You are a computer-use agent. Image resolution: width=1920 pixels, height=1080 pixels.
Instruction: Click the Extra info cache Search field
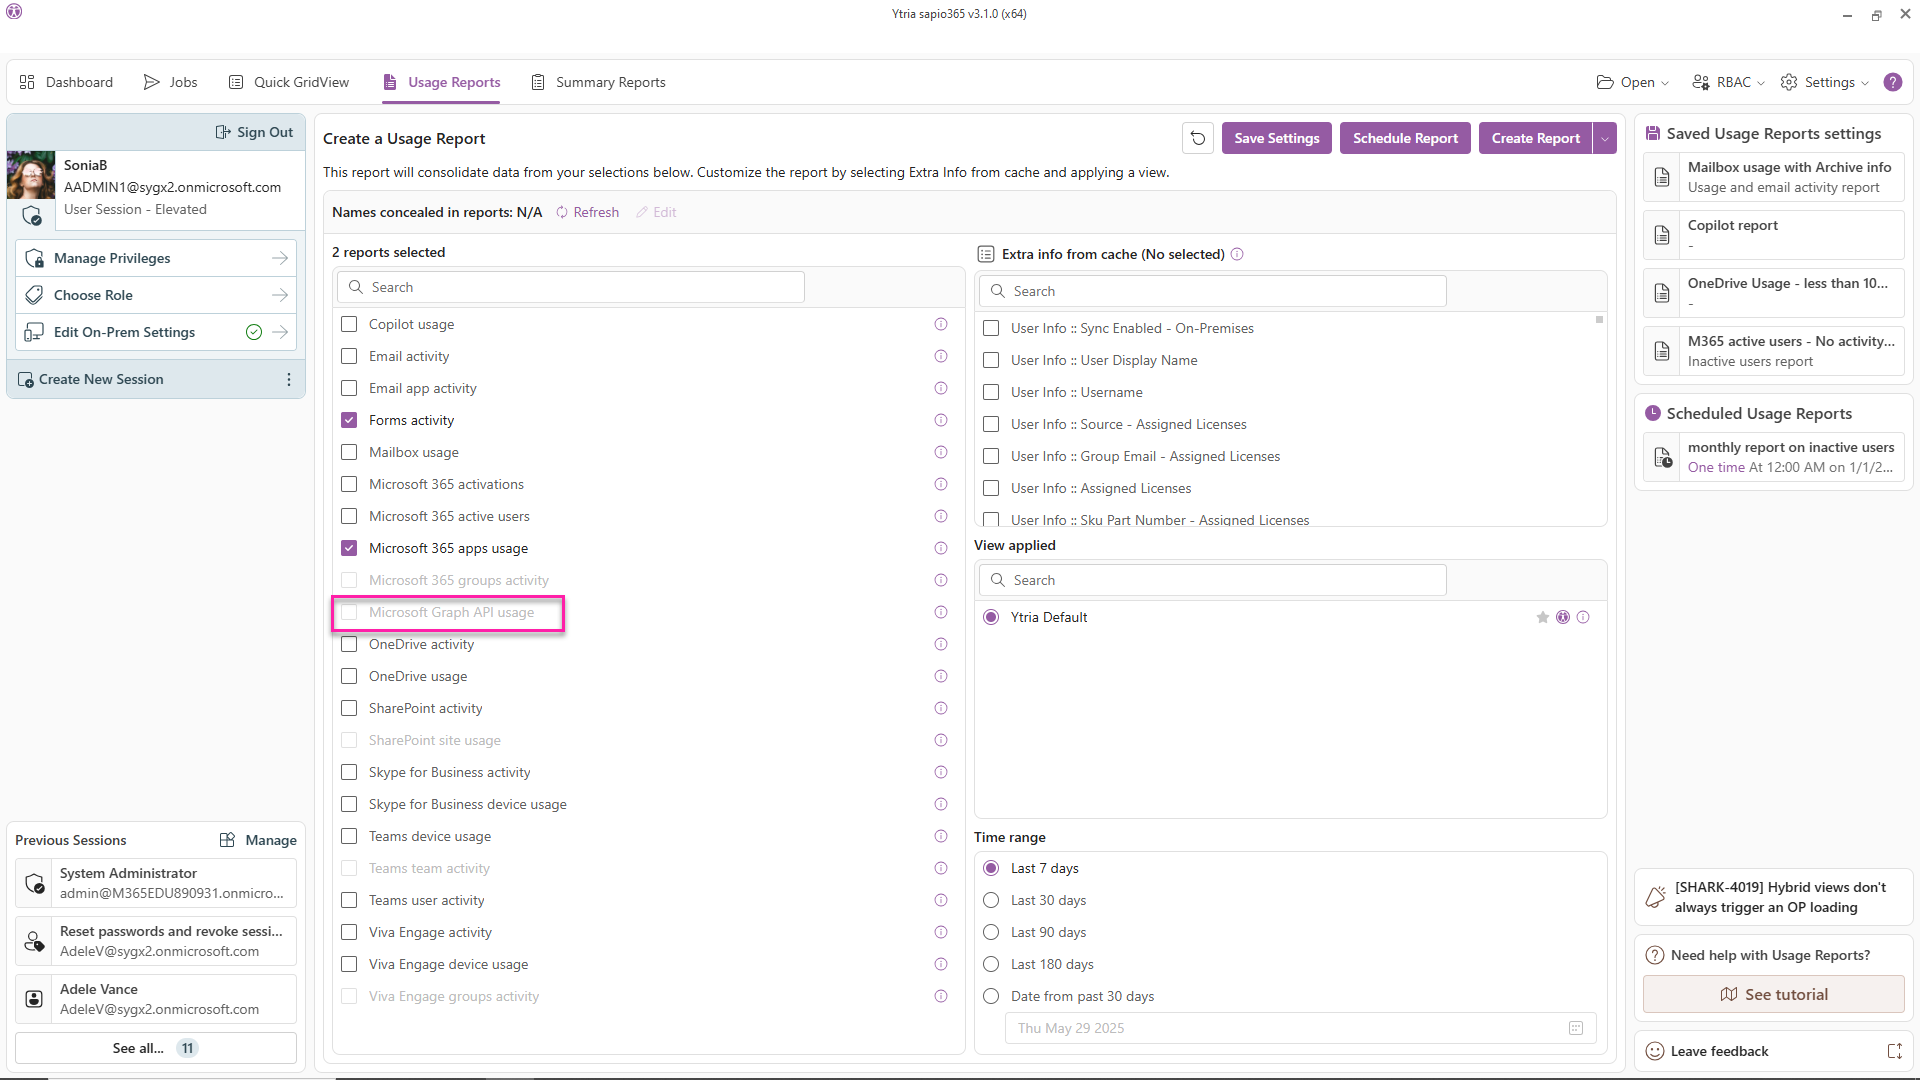[x=1212, y=291]
